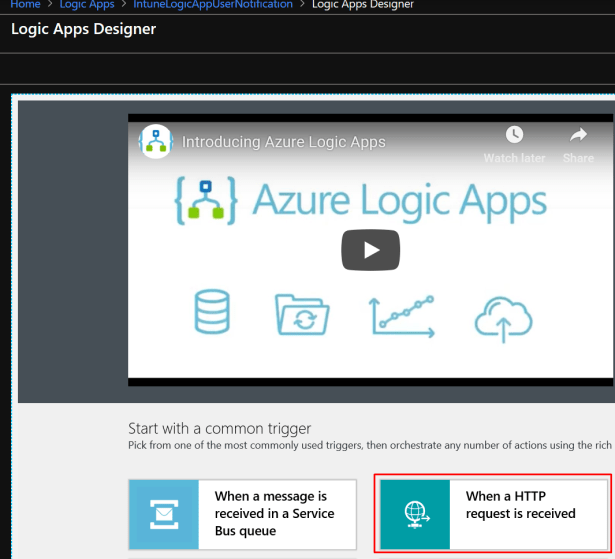Viewport: 615px width, 559px height.
Task: Go to Home in the breadcrumb
Action: [x=25, y=5]
